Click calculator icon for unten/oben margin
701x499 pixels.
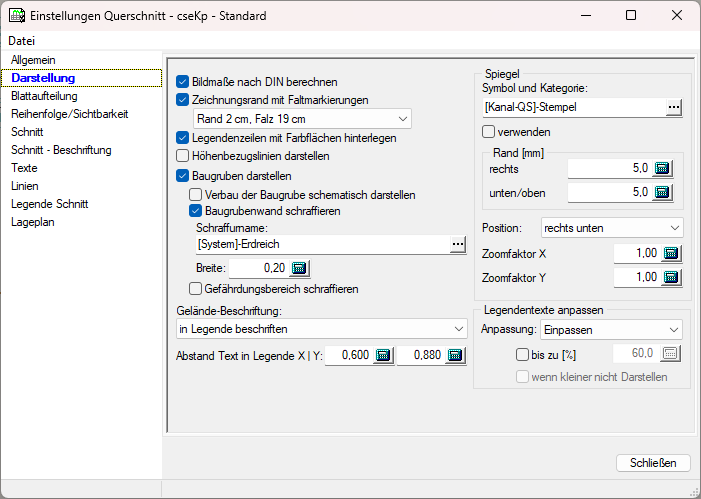pyautogui.click(x=662, y=192)
